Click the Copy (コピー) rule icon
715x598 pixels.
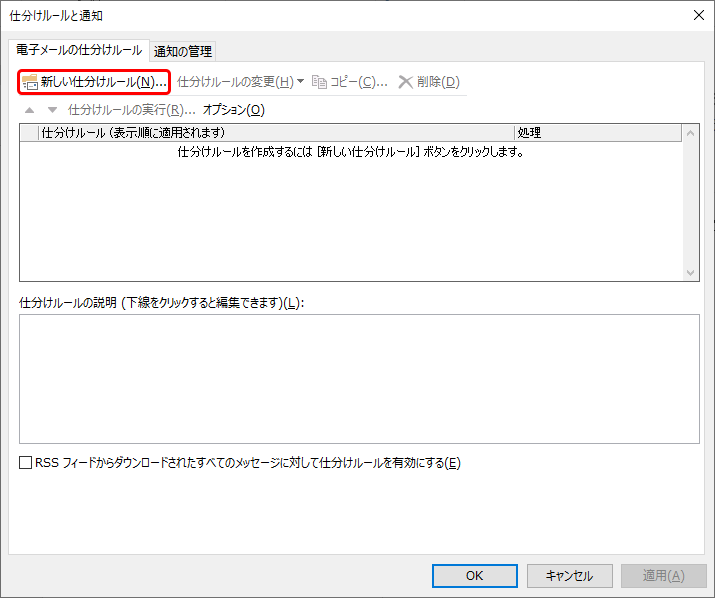tap(320, 82)
